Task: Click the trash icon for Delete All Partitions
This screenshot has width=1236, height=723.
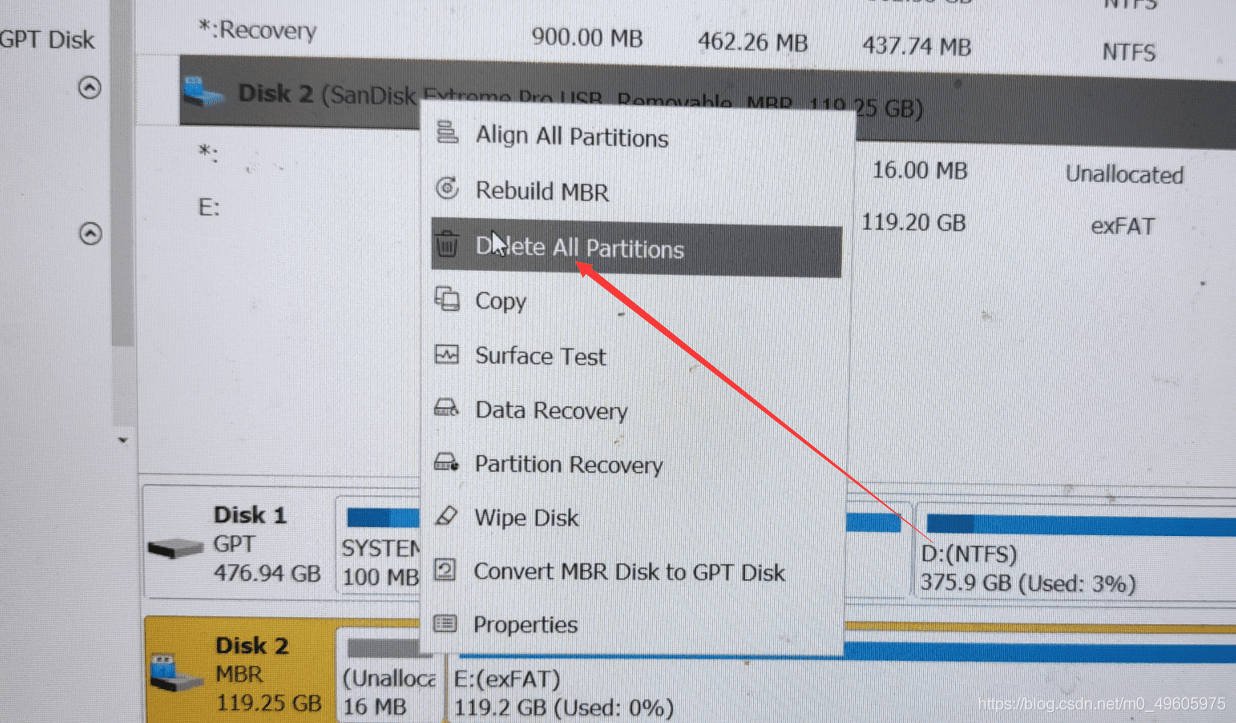Action: [x=447, y=244]
